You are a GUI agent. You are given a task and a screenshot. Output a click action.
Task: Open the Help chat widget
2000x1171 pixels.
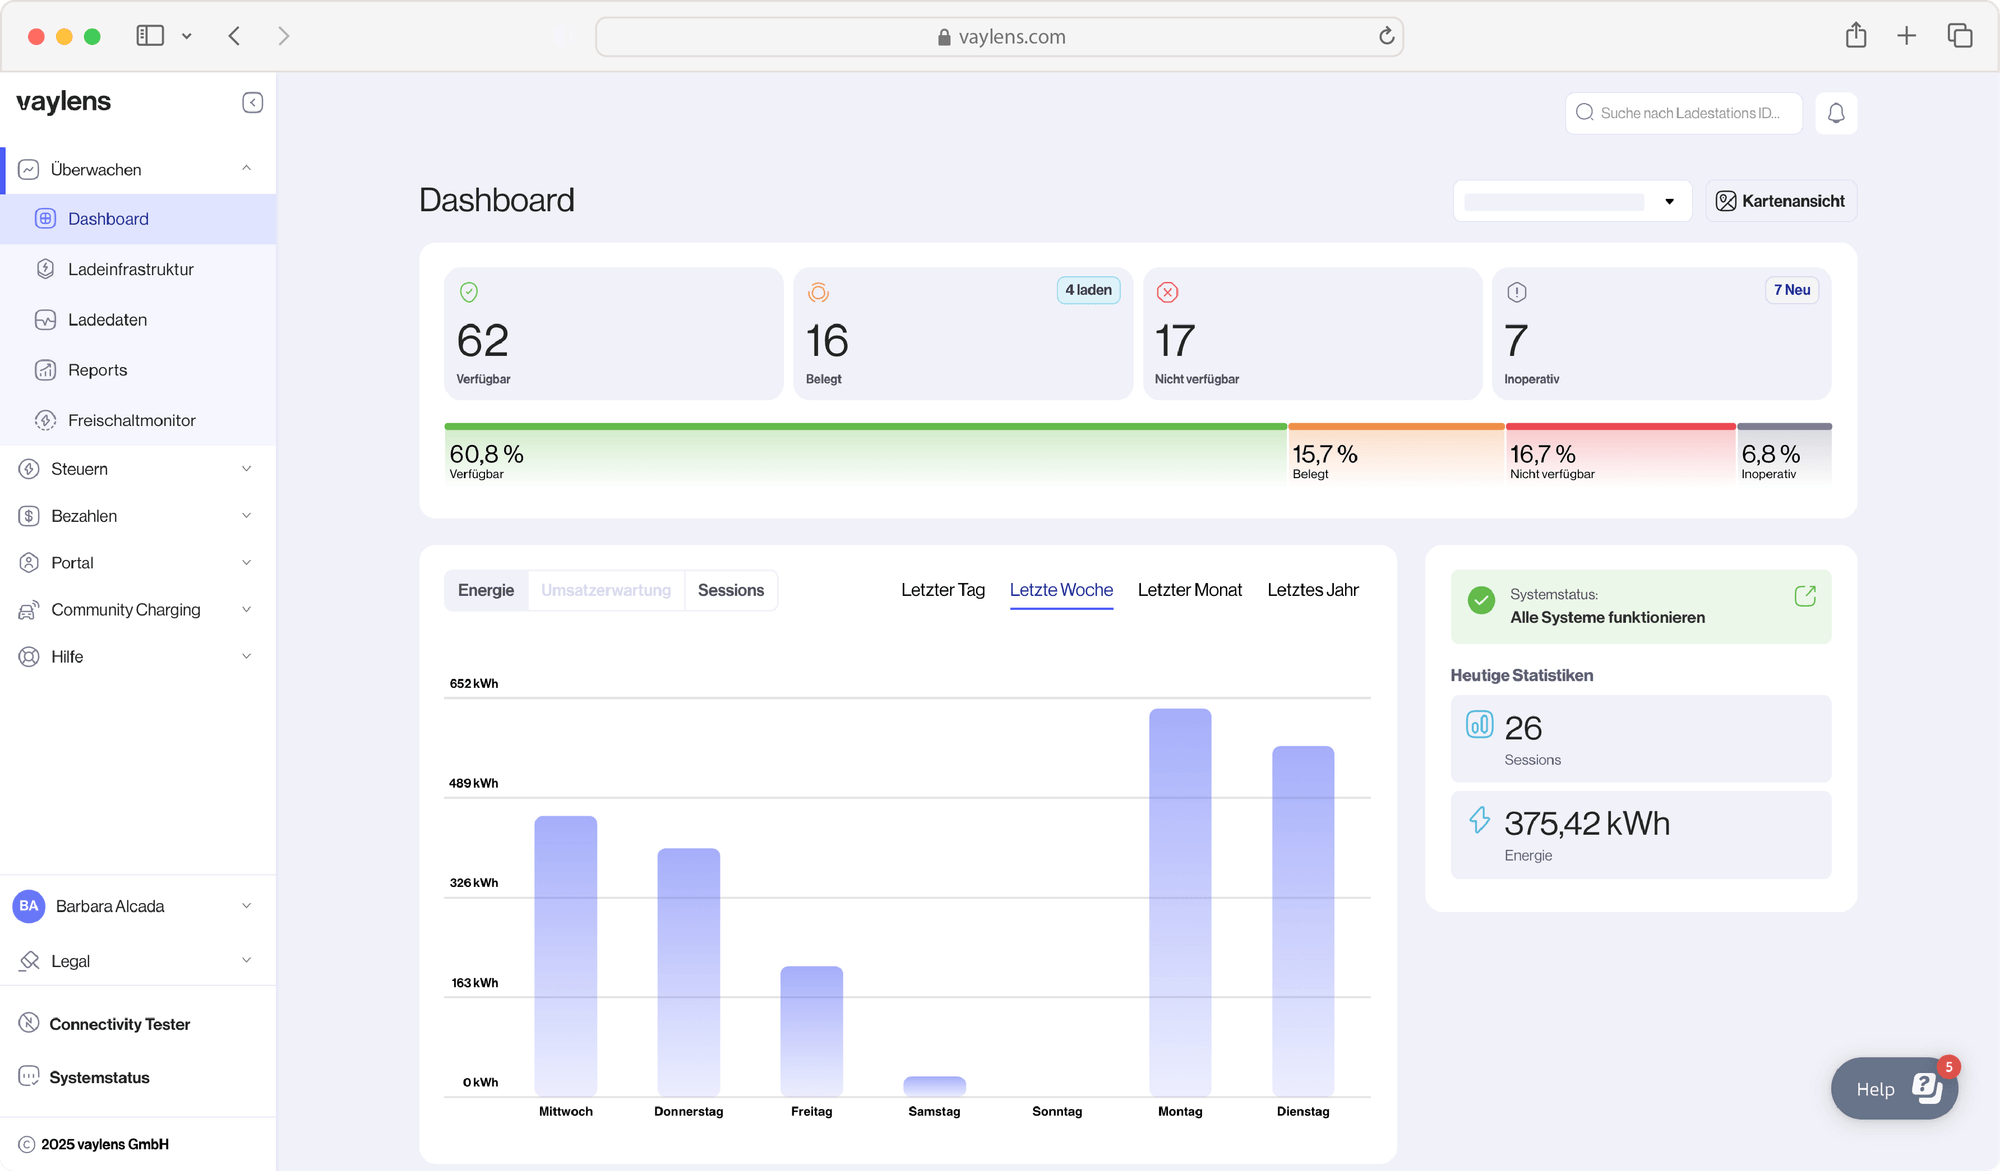coord(1894,1089)
